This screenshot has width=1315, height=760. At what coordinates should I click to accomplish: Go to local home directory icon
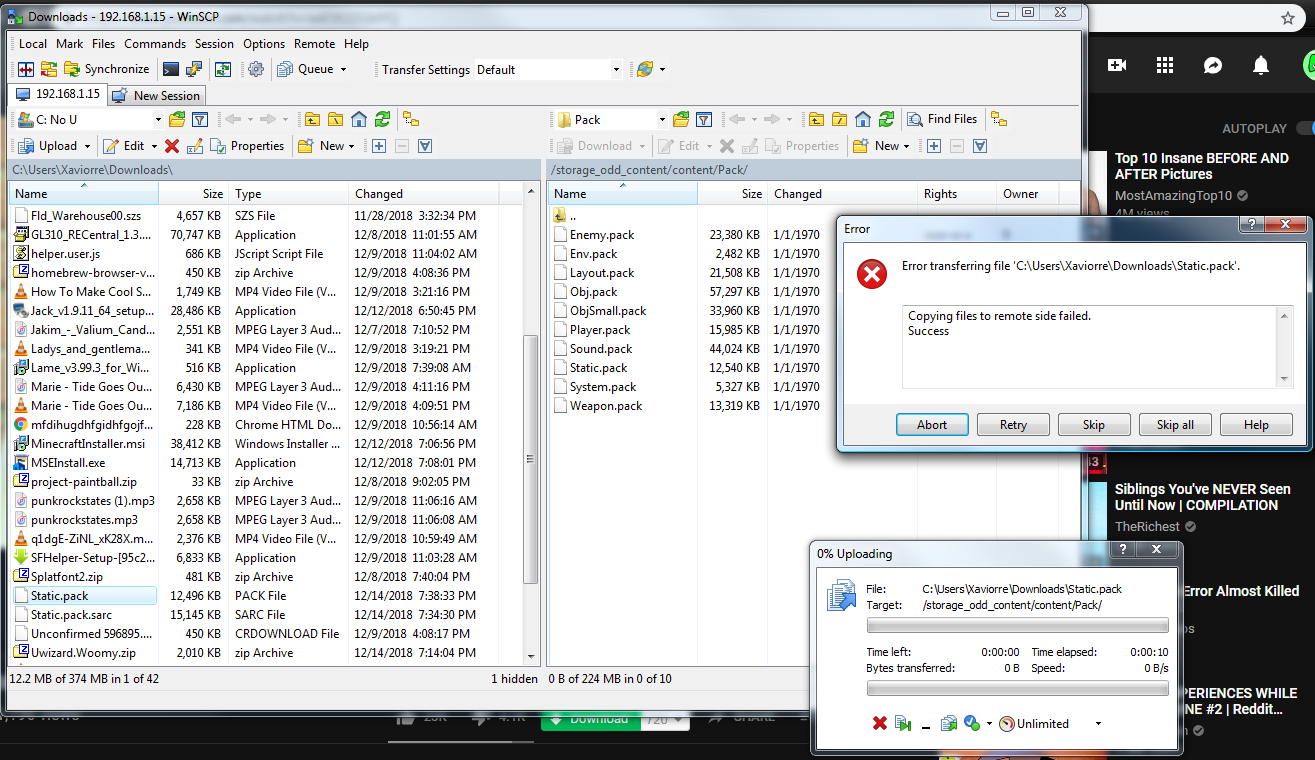pos(358,119)
